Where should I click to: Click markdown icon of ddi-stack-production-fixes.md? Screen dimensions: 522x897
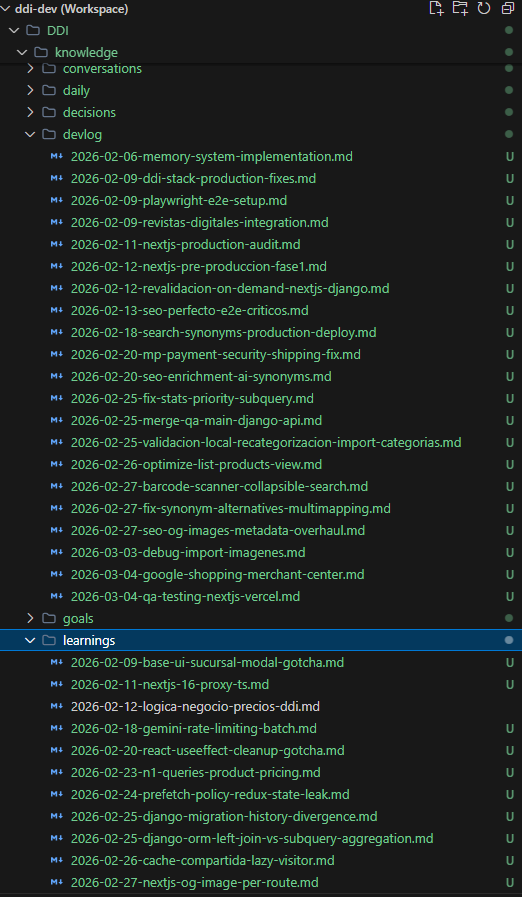point(57,178)
